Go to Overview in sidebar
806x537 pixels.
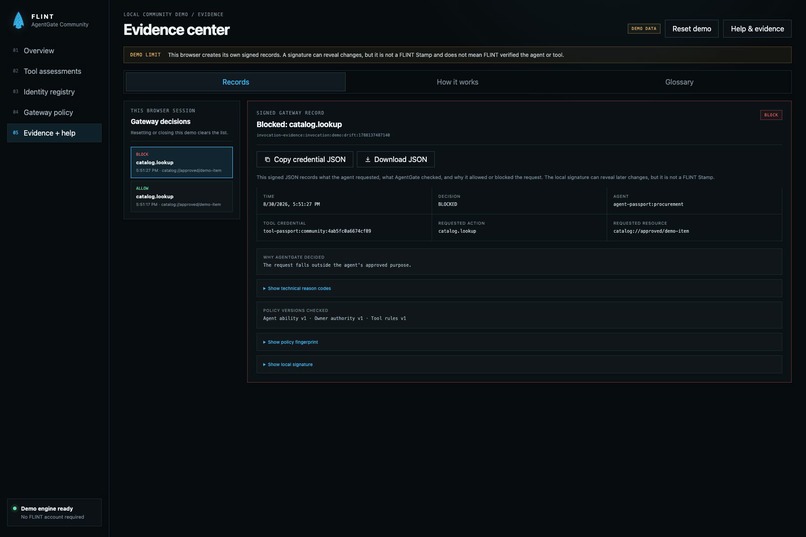pos(54,51)
